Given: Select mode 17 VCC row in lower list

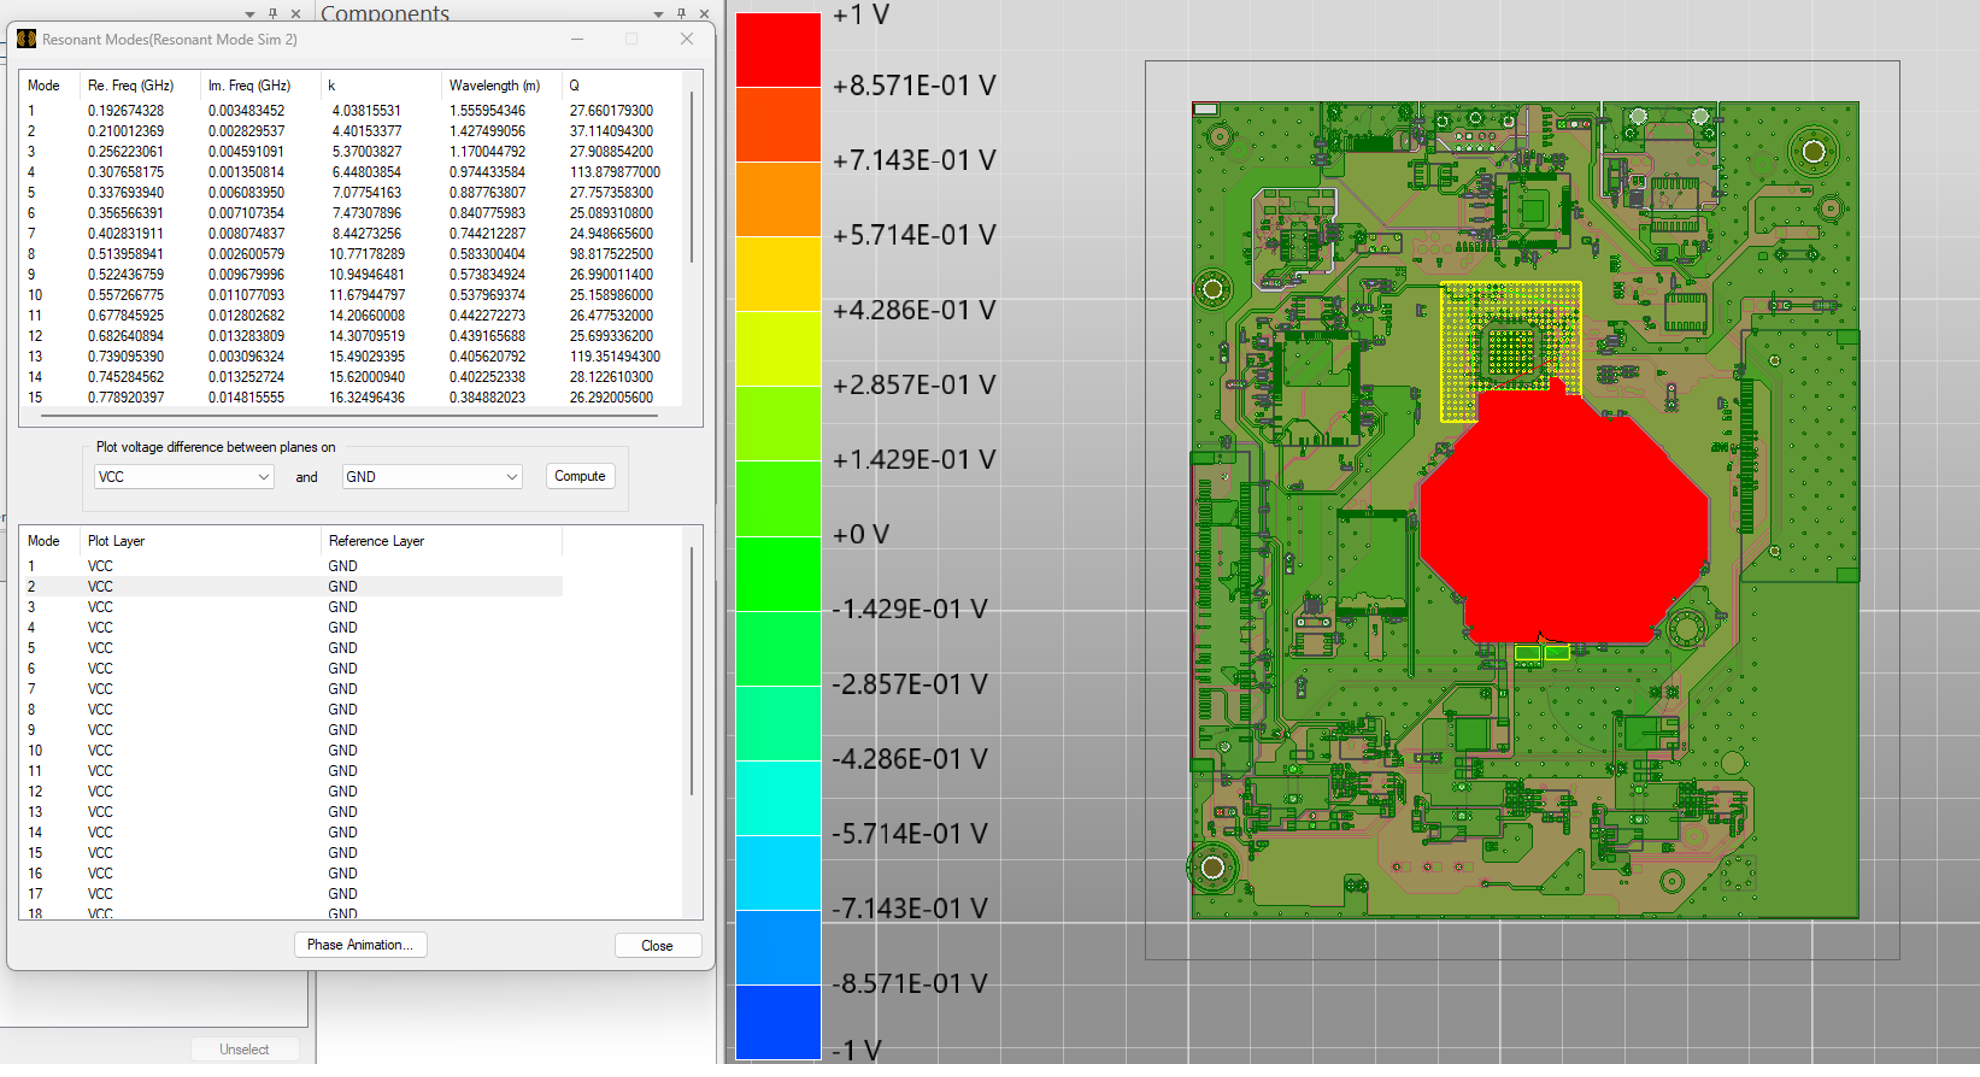Looking at the screenshot, I should coord(293,894).
